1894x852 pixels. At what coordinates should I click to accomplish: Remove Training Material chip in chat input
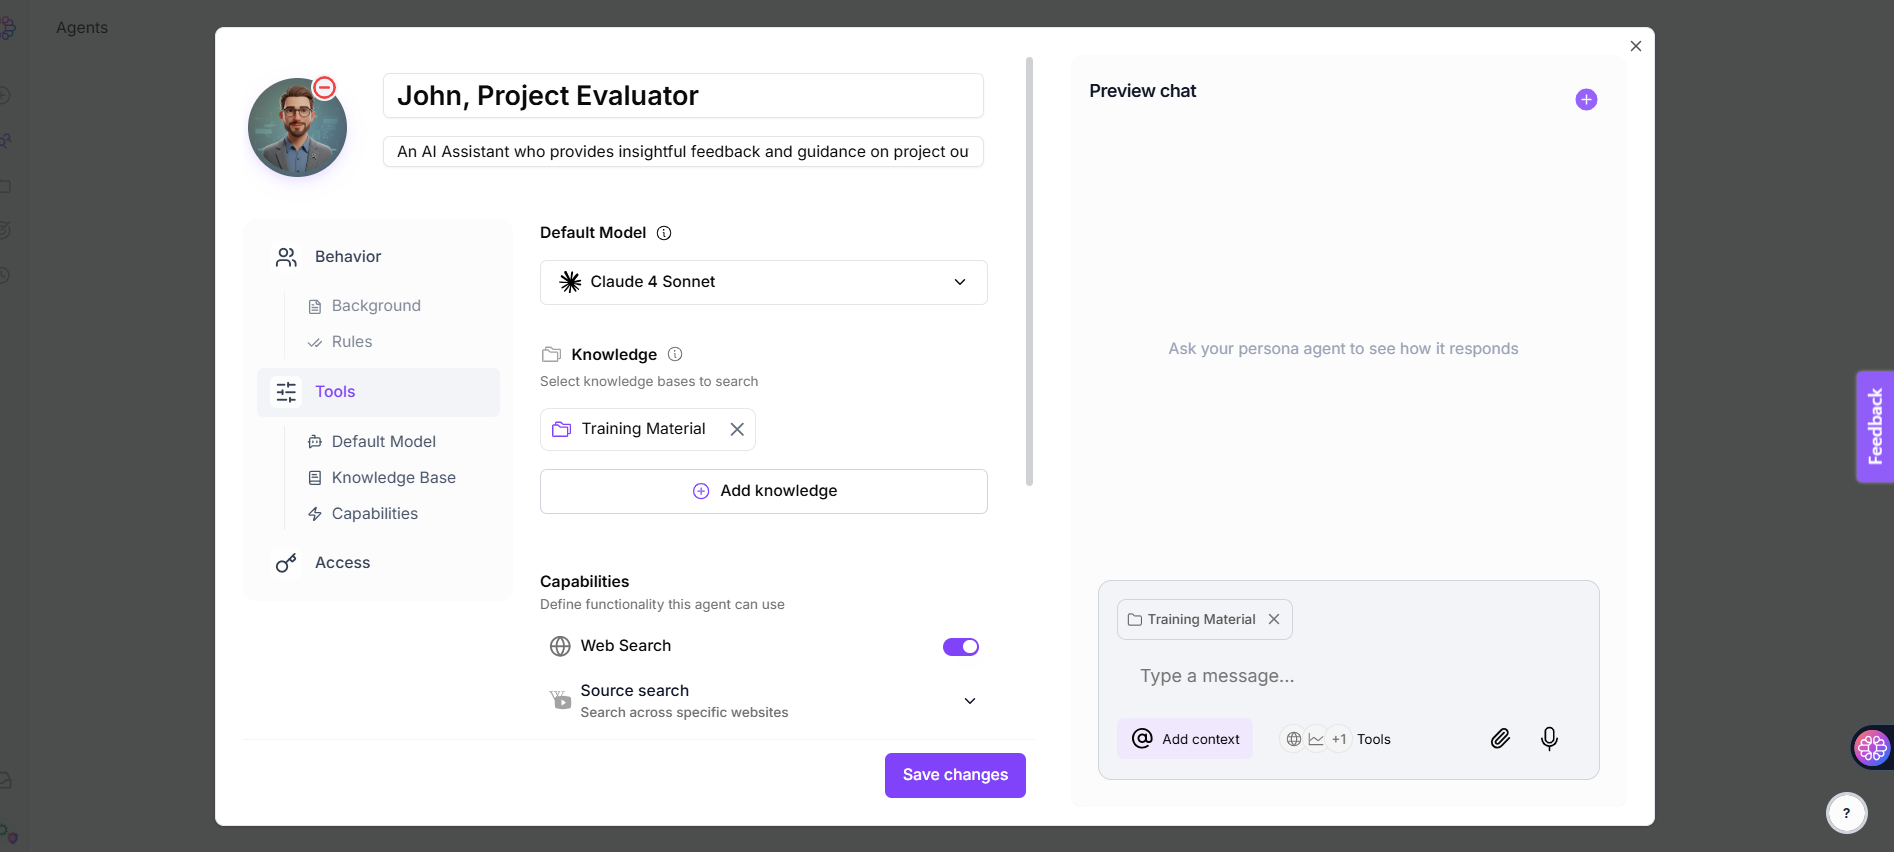click(x=1274, y=620)
